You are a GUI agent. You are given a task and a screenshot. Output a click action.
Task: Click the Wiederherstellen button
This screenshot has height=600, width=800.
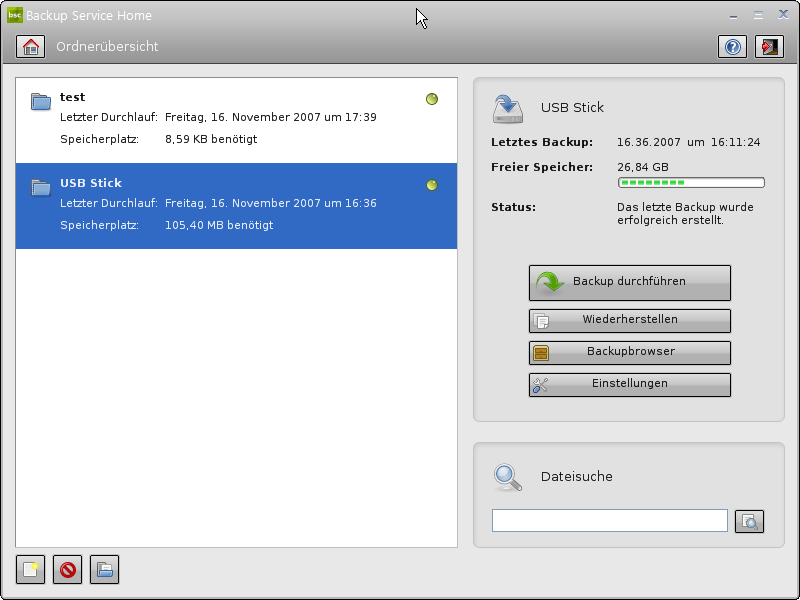click(x=629, y=320)
